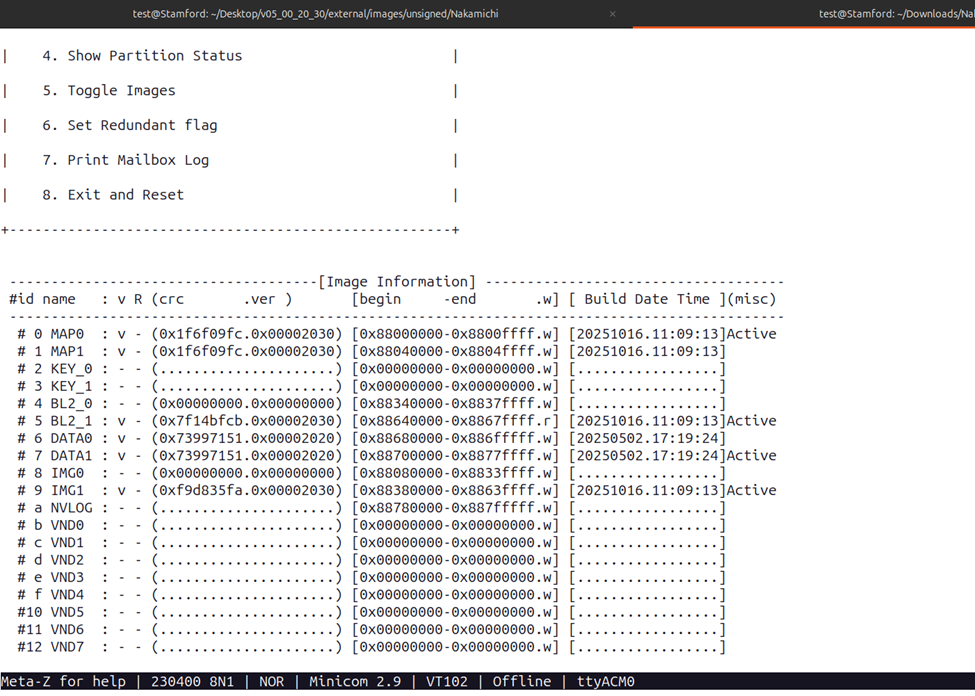Click the 'VND2' row name
The image size is (975, 696).
point(67,560)
